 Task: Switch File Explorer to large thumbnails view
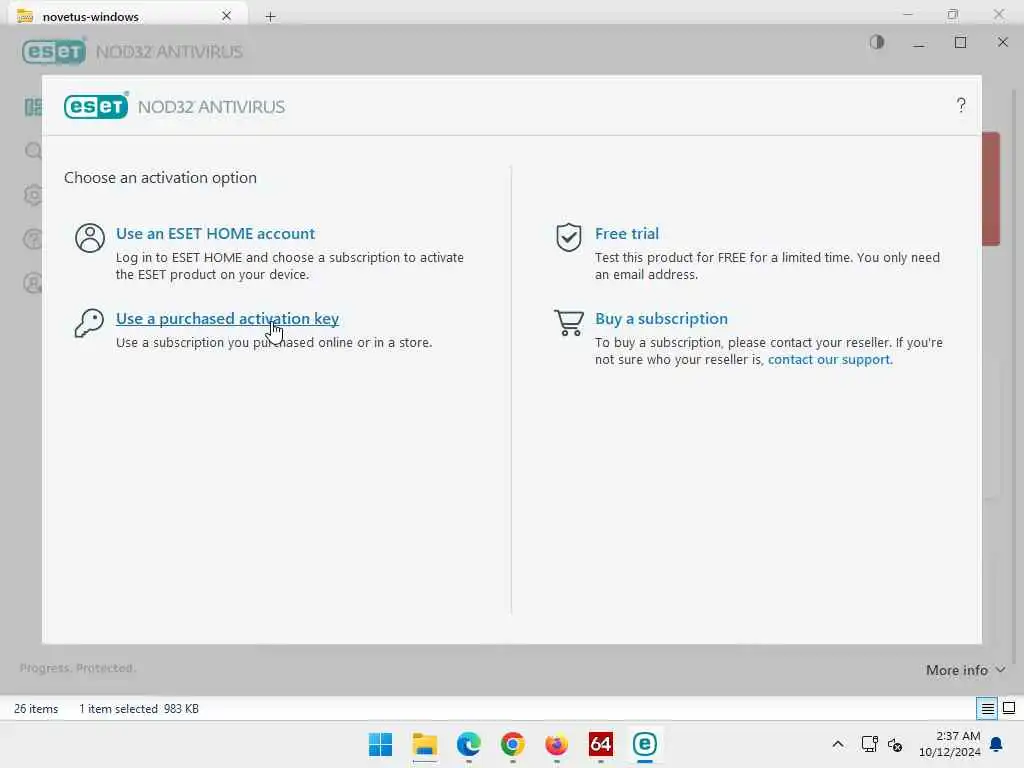click(x=1009, y=708)
